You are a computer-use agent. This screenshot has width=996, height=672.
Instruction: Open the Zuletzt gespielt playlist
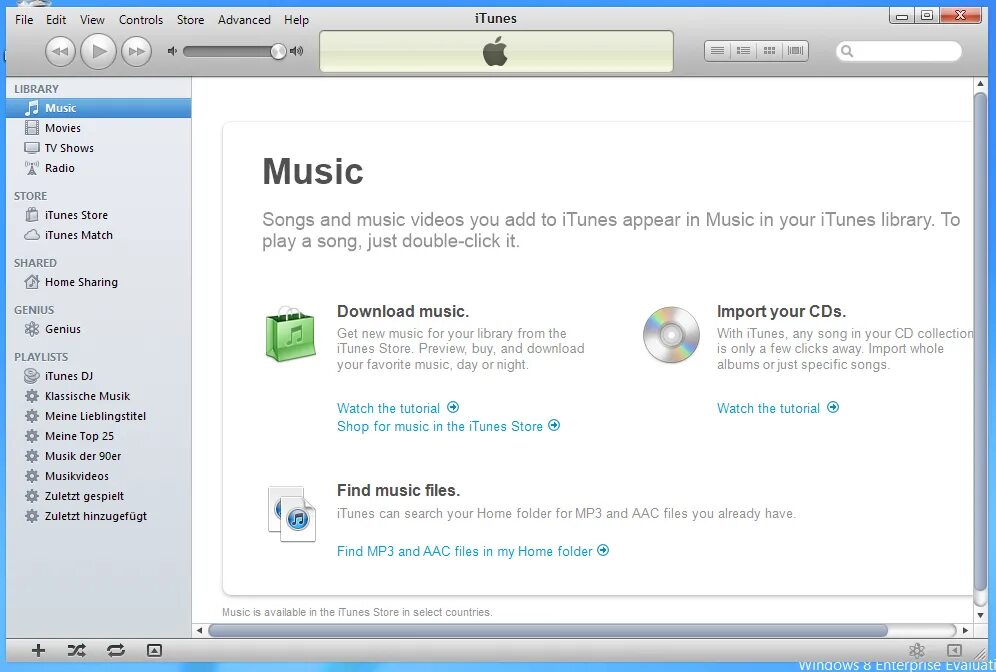click(98, 496)
